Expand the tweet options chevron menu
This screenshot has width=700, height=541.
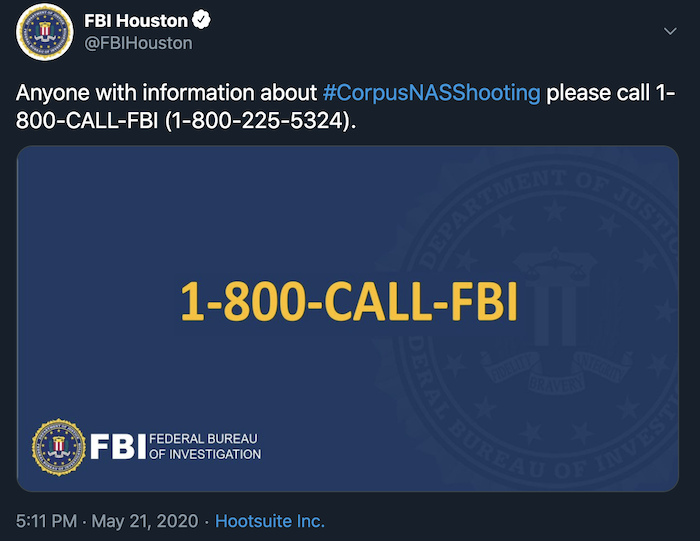click(670, 31)
